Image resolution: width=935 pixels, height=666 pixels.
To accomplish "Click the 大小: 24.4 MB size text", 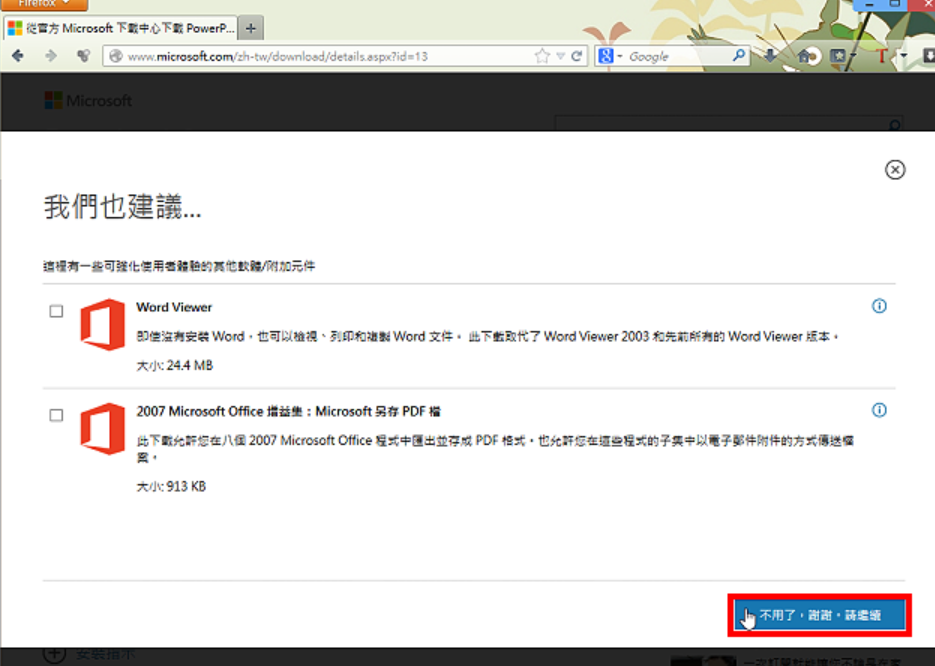I will click(x=175, y=365).
